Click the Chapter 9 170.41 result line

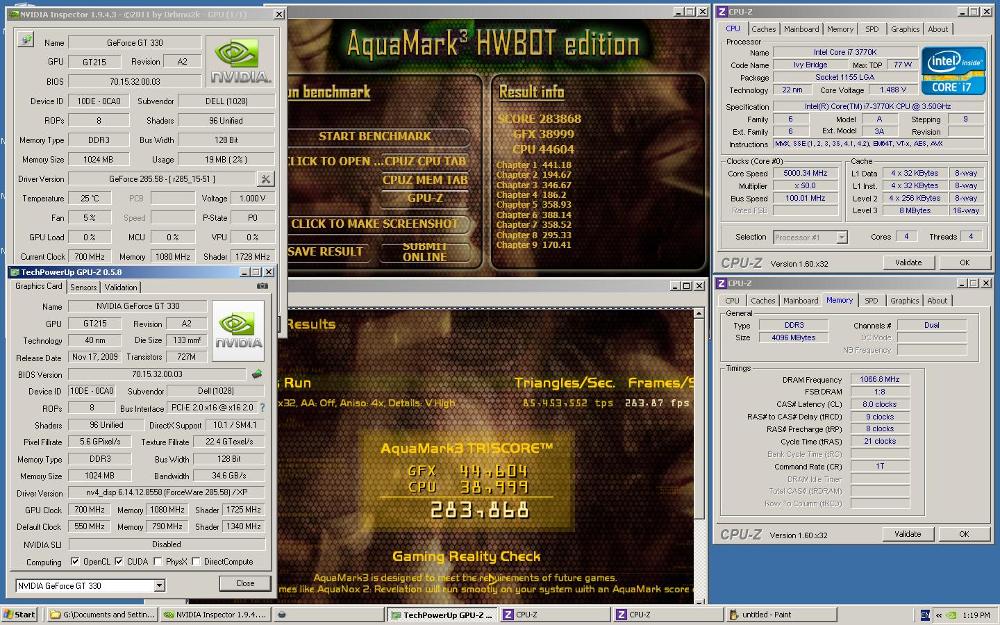point(534,245)
